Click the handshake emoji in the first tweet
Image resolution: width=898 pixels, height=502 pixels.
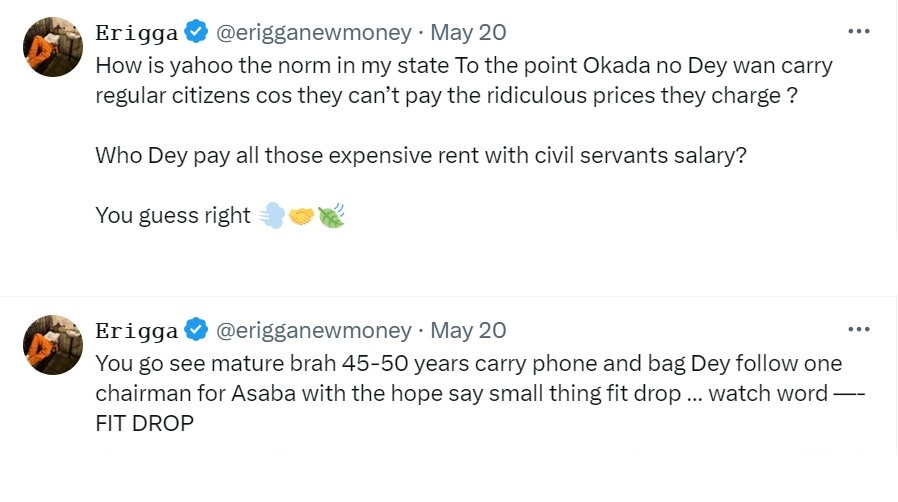(300, 215)
